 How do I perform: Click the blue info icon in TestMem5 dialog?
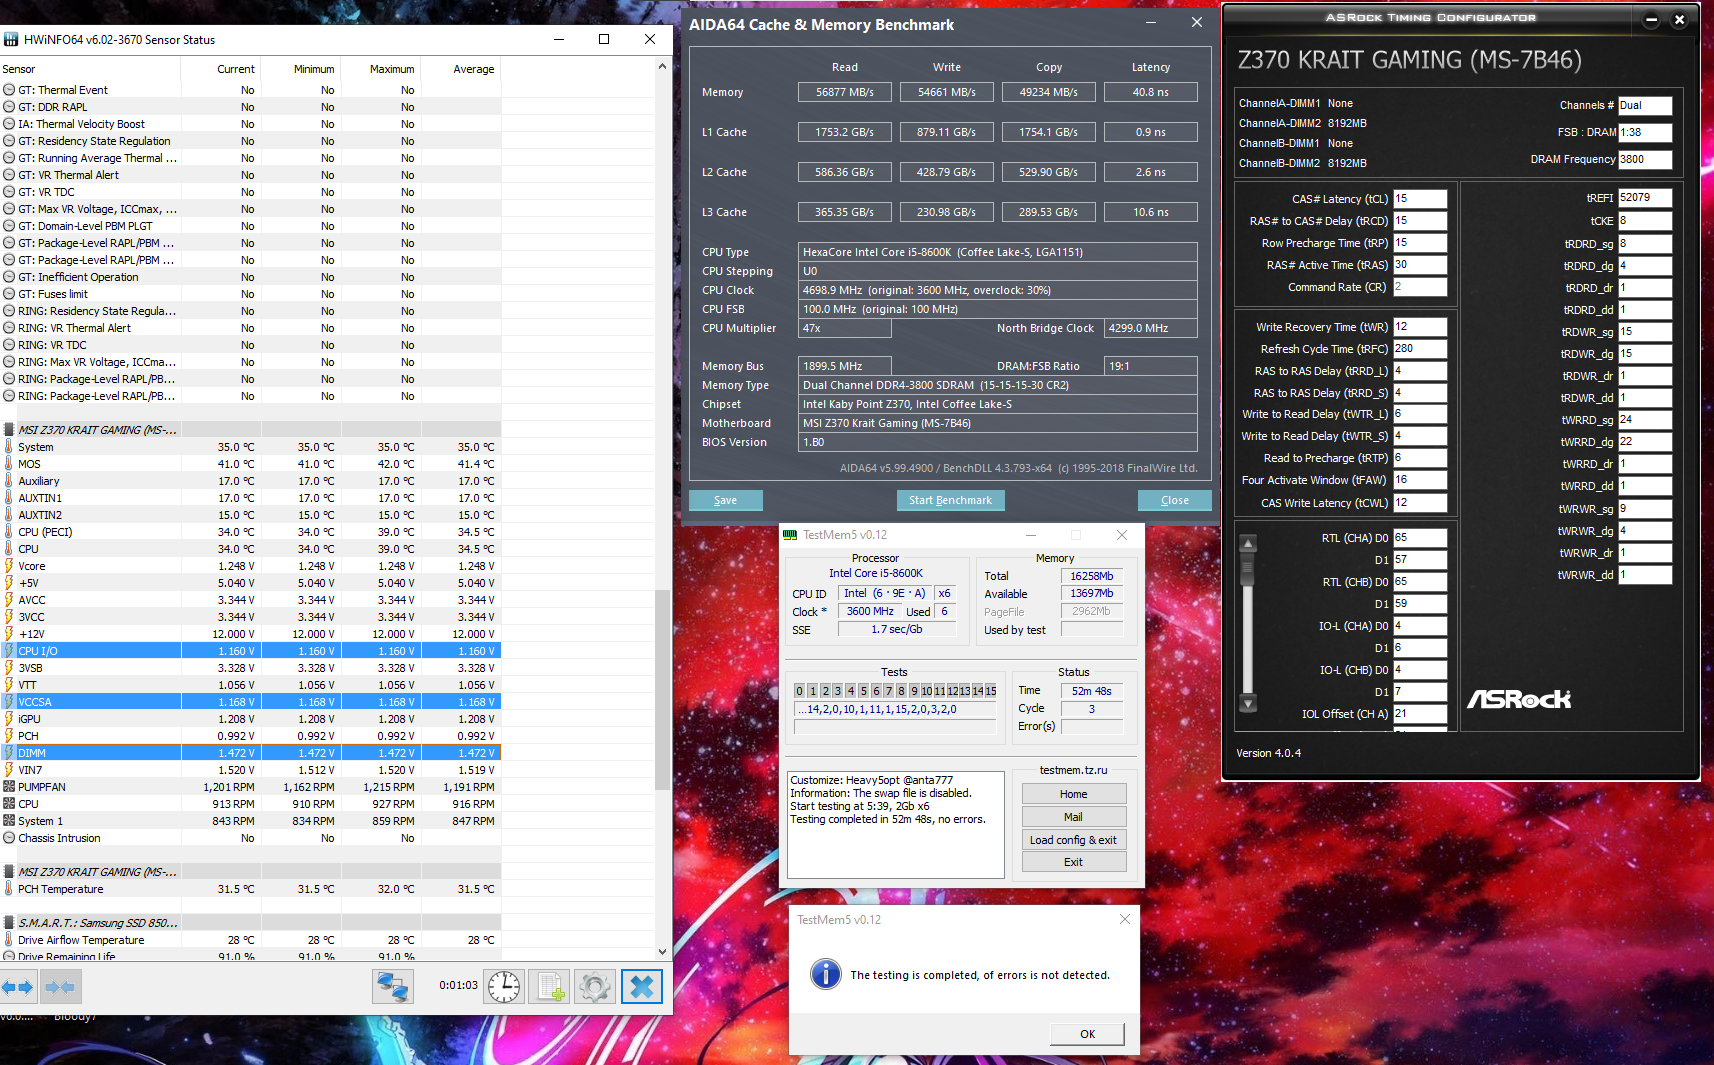pyautogui.click(x=826, y=974)
